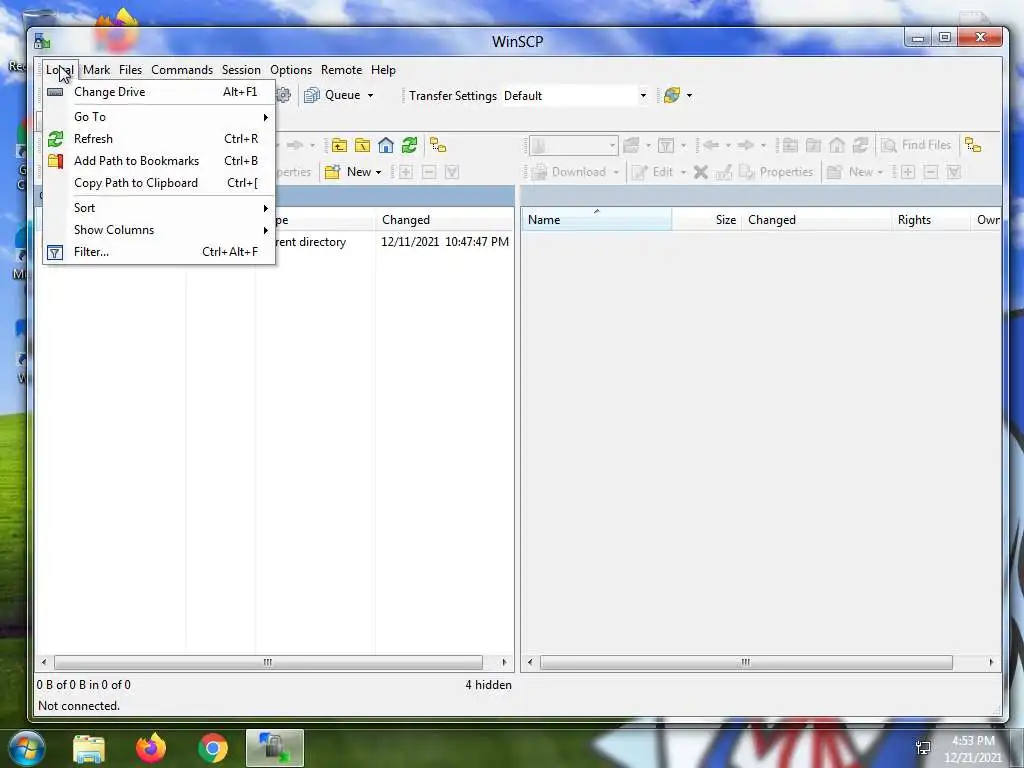Sort local panel by Changed column
Viewport: 1024px width, 768px height.
(445, 220)
